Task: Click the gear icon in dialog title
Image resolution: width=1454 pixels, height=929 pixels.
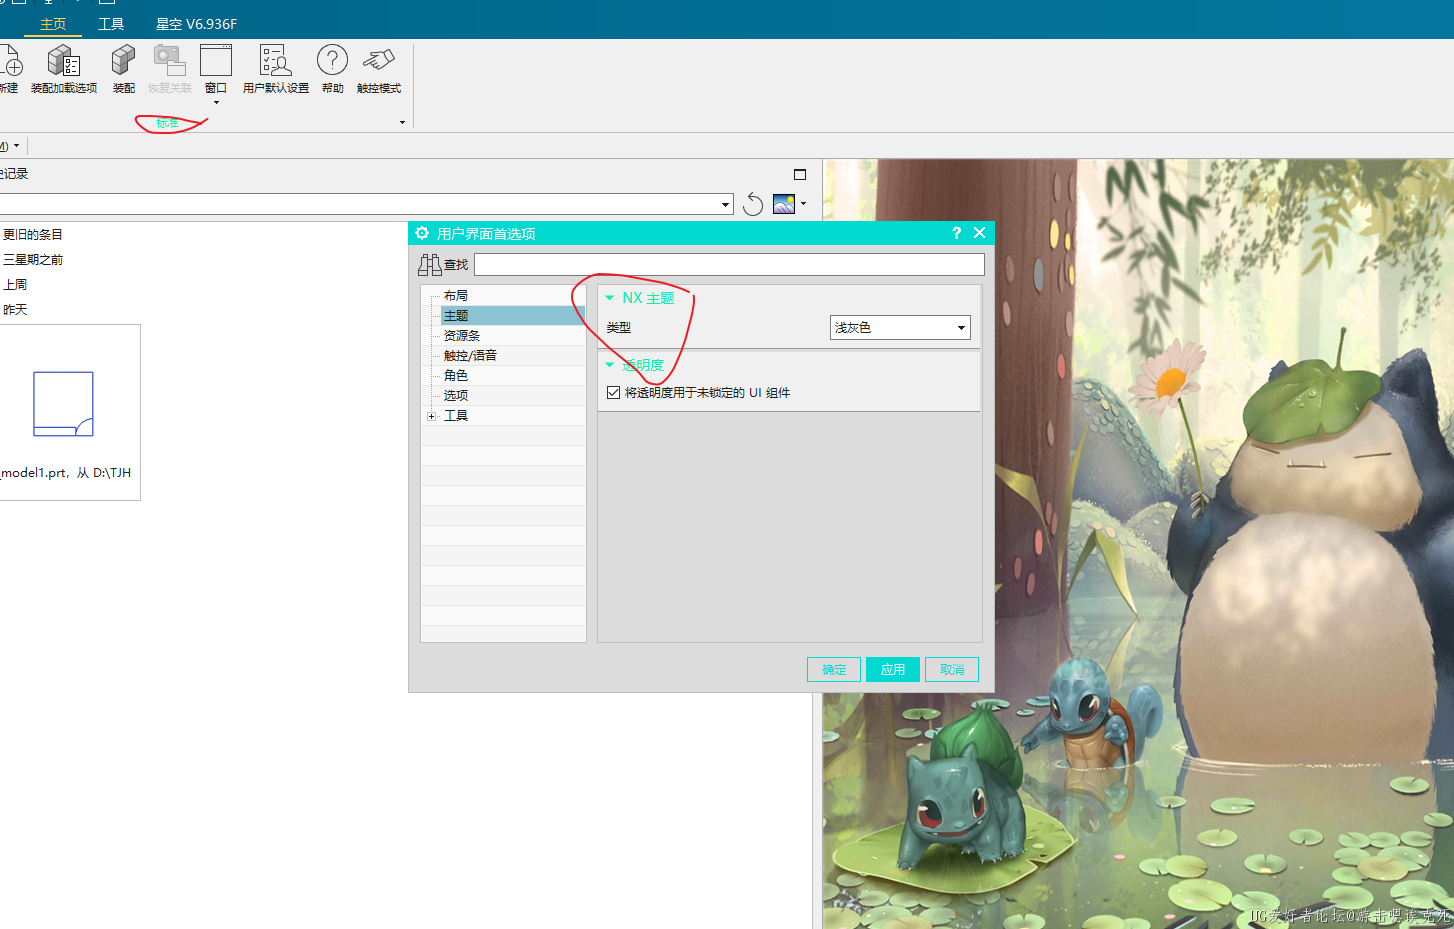Action: pyautogui.click(x=422, y=233)
